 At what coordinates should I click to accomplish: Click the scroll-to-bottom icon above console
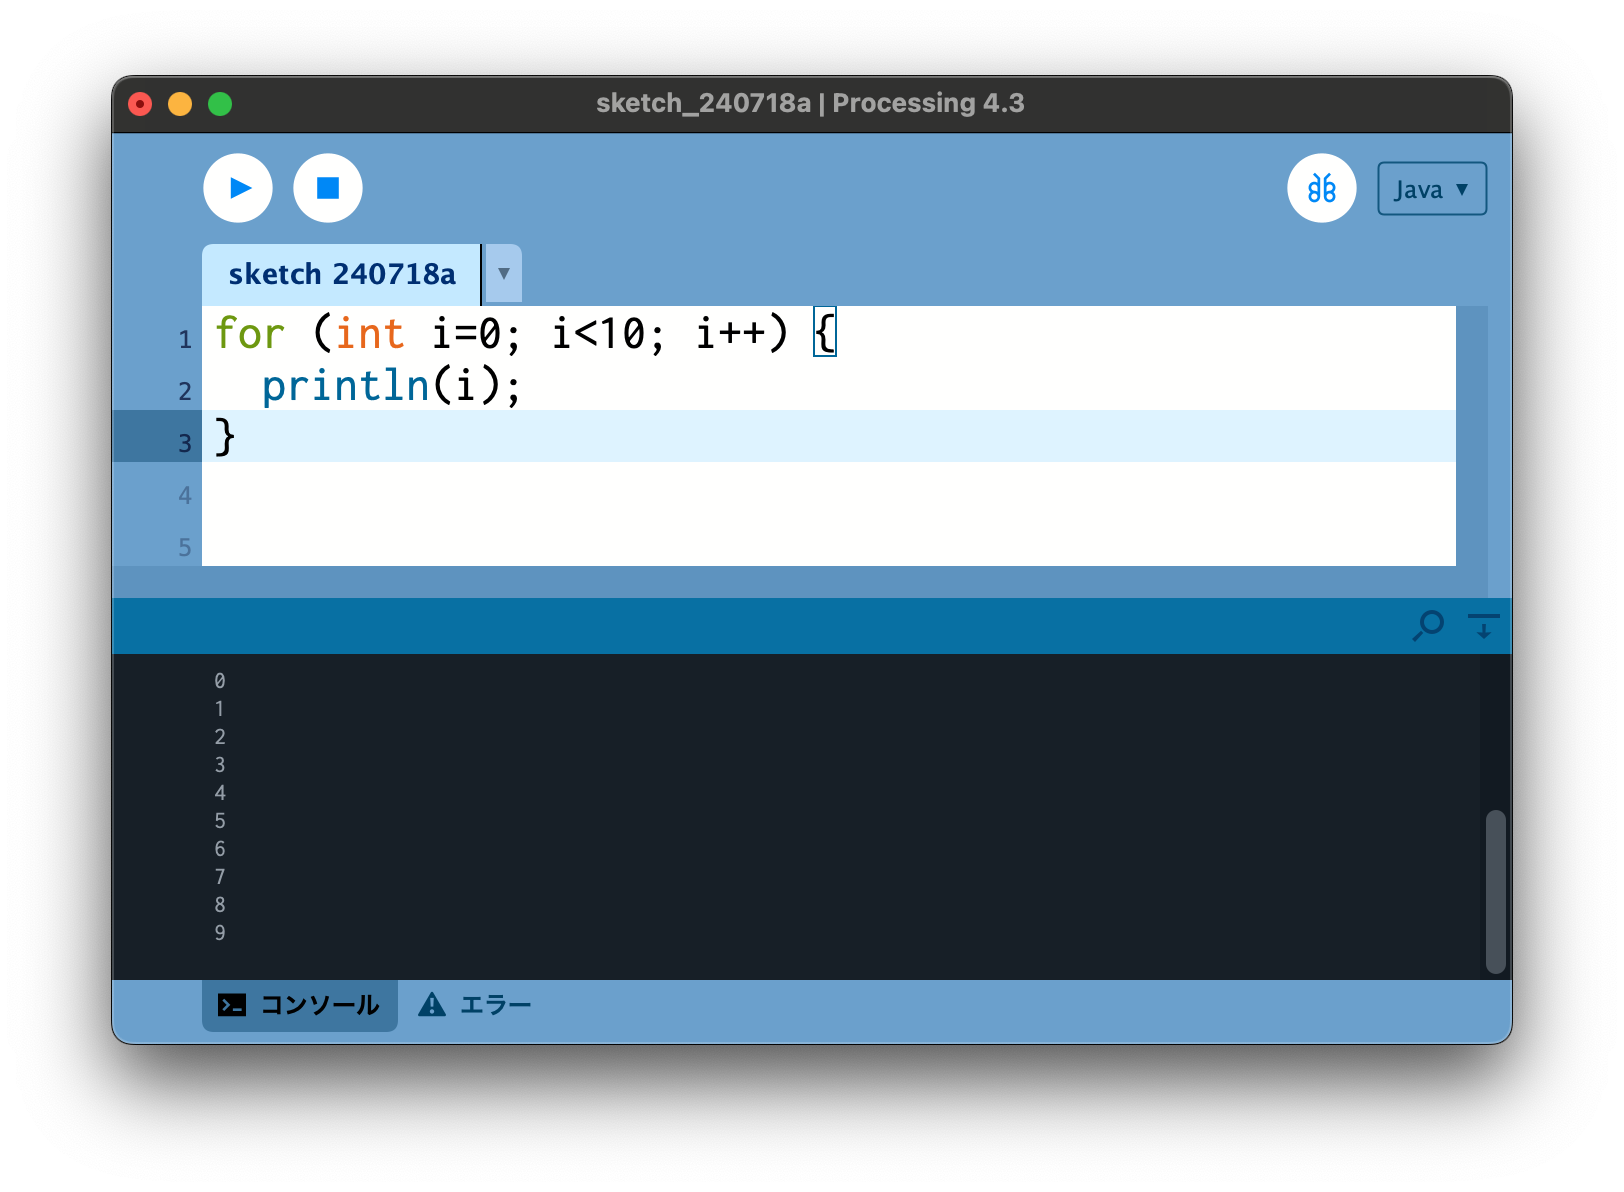click(1483, 626)
